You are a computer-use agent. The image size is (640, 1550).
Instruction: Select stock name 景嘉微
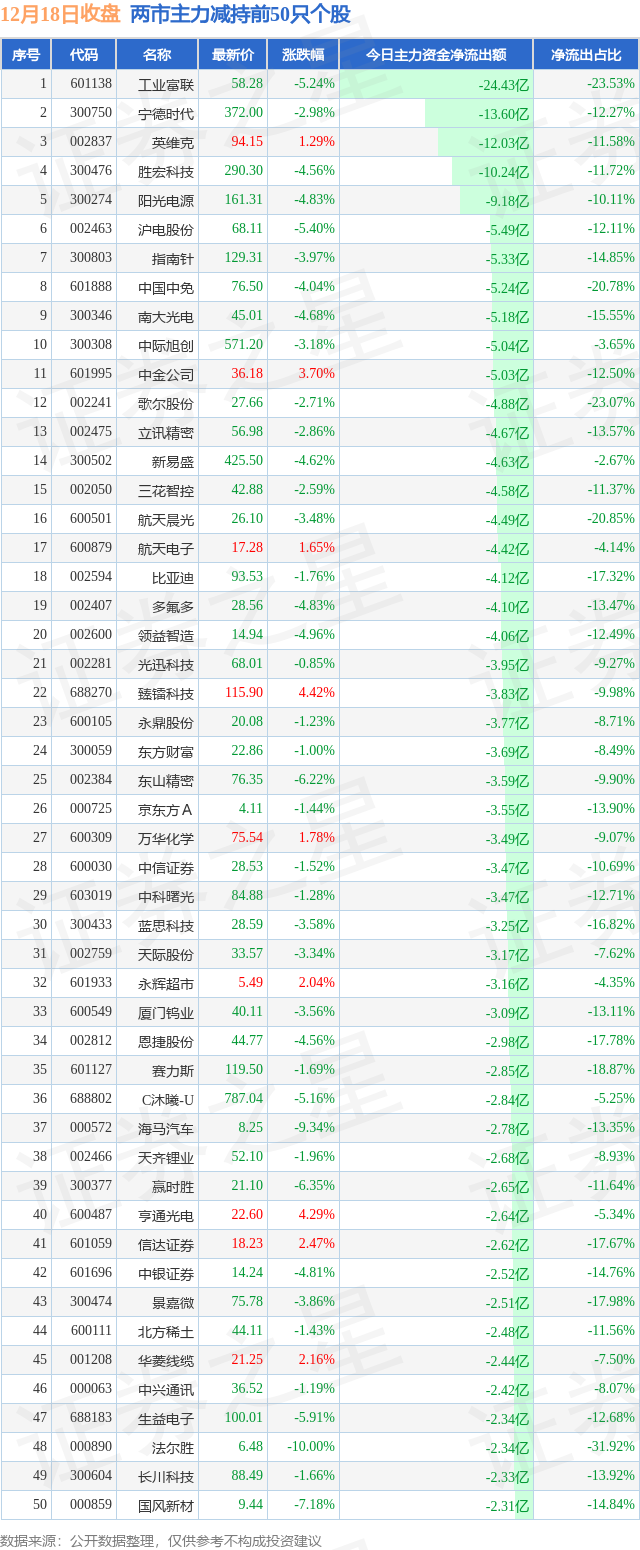pos(173,1302)
